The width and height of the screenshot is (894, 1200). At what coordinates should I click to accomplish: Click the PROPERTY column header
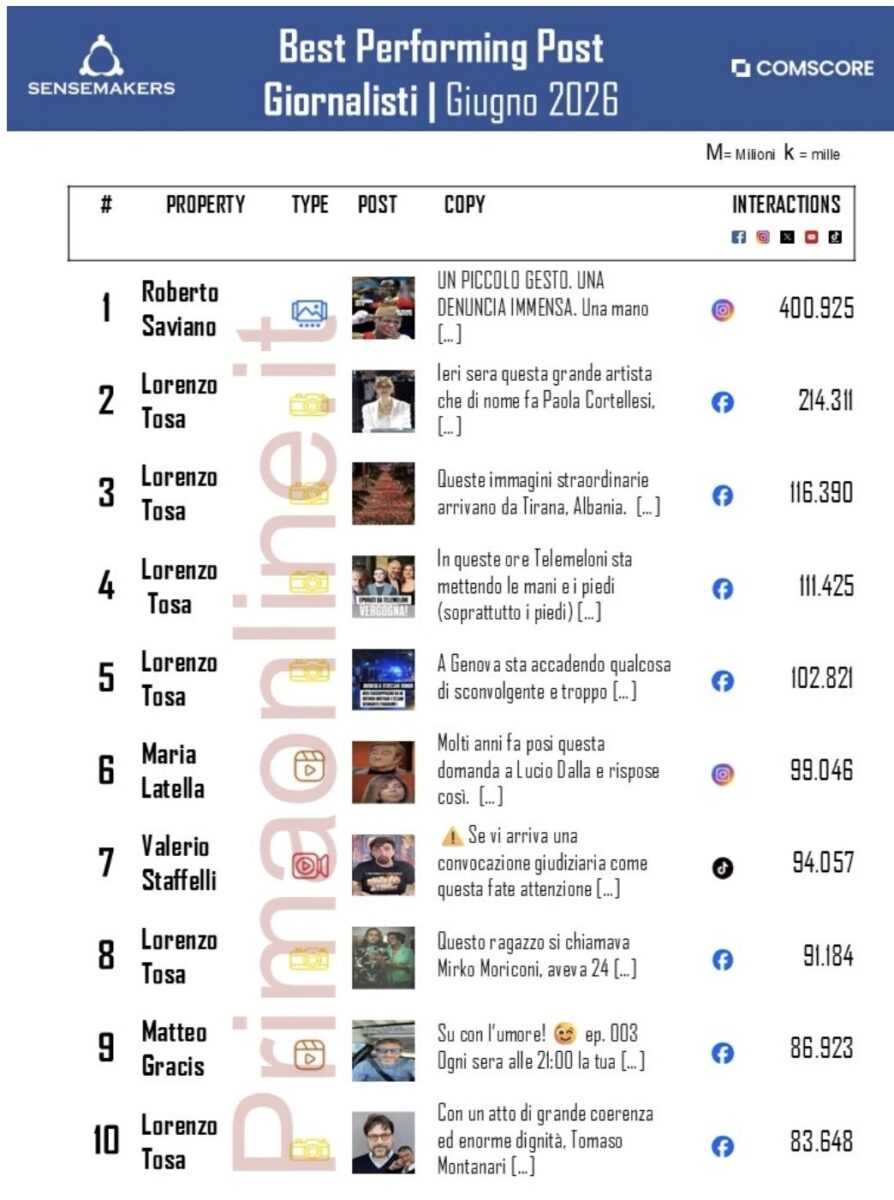[206, 205]
